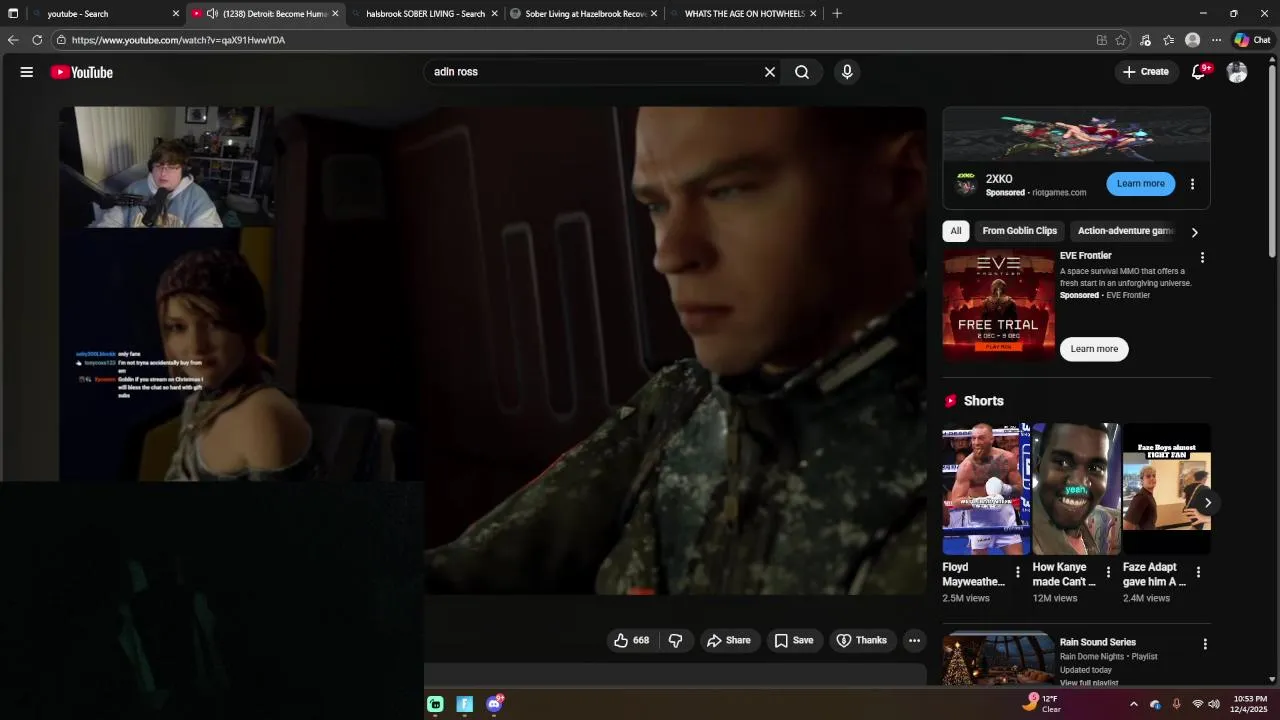Close the youtube - Search tab
The width and height of the screenshot is (1280, 720).
tap(176, 14)
